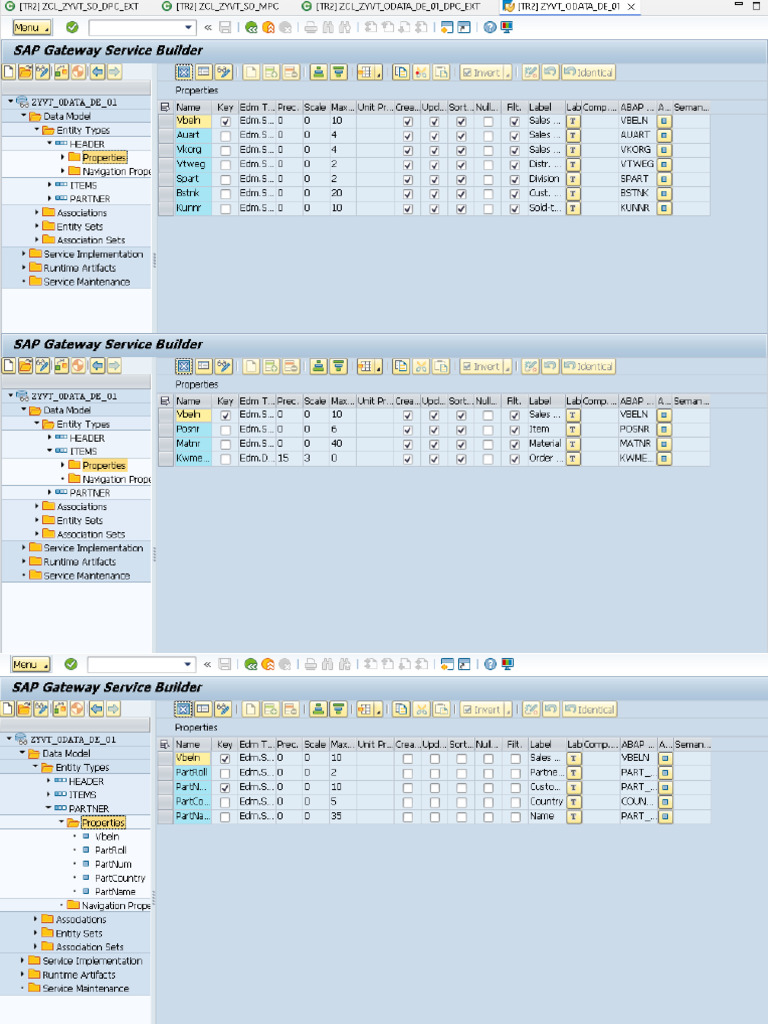
Task: Click Open Project icon in ITEMS properties view
Action: (x=25, y=366)
